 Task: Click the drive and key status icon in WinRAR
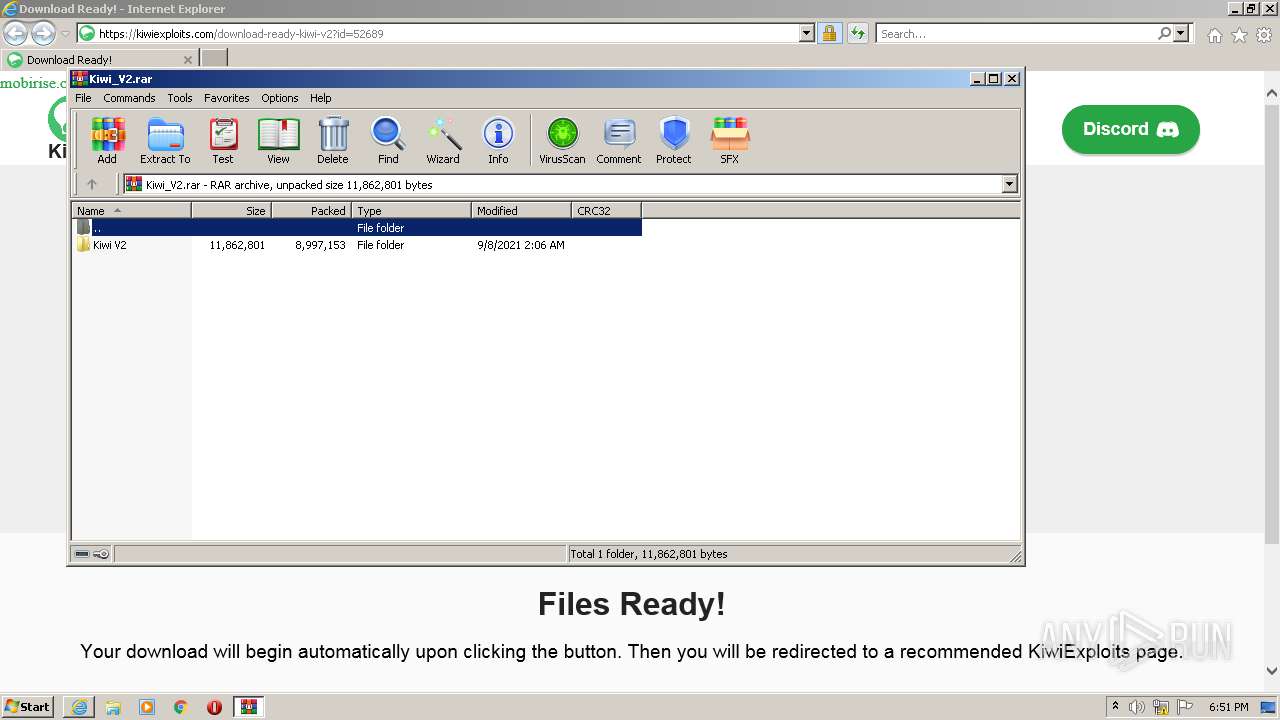tap(91, 554)
